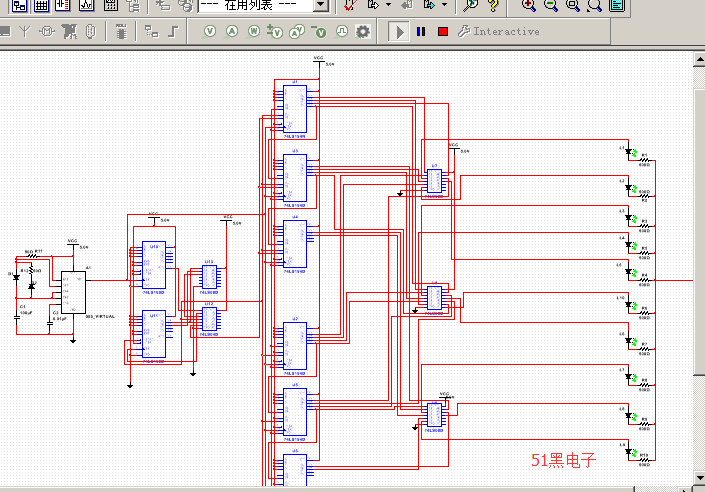The width and height of the screenshot is (705, 492).
Task: Place a voltage probe
Action: (x=210, y=31)
